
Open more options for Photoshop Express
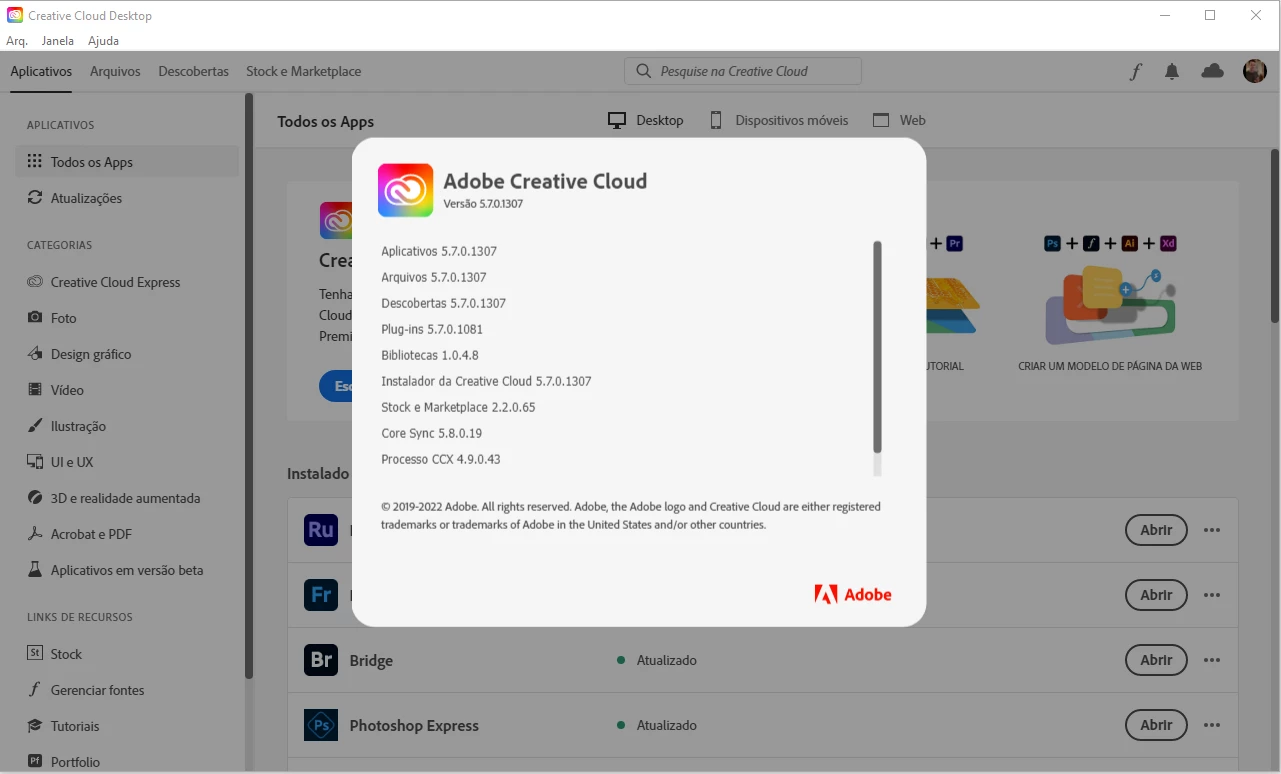[1212, 725]
